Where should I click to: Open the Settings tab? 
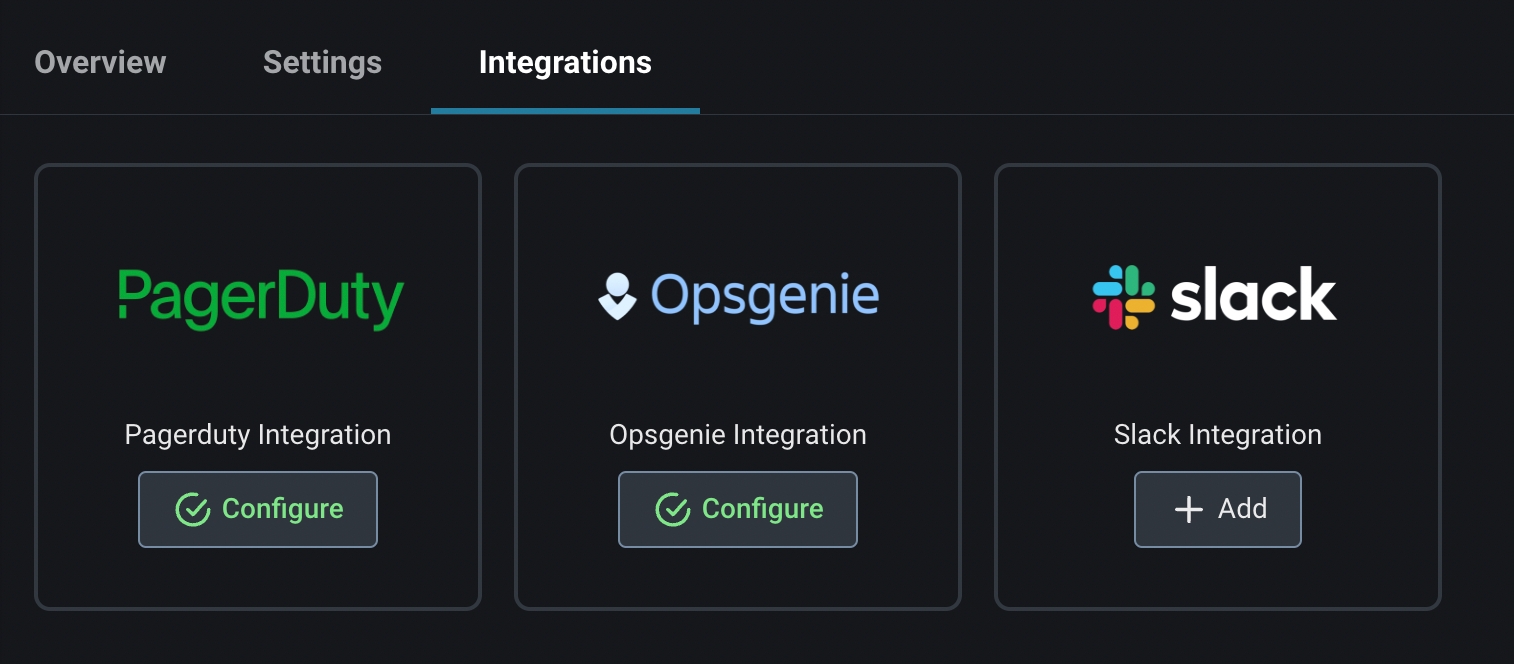pyautogui.click(x=322, y=62)
